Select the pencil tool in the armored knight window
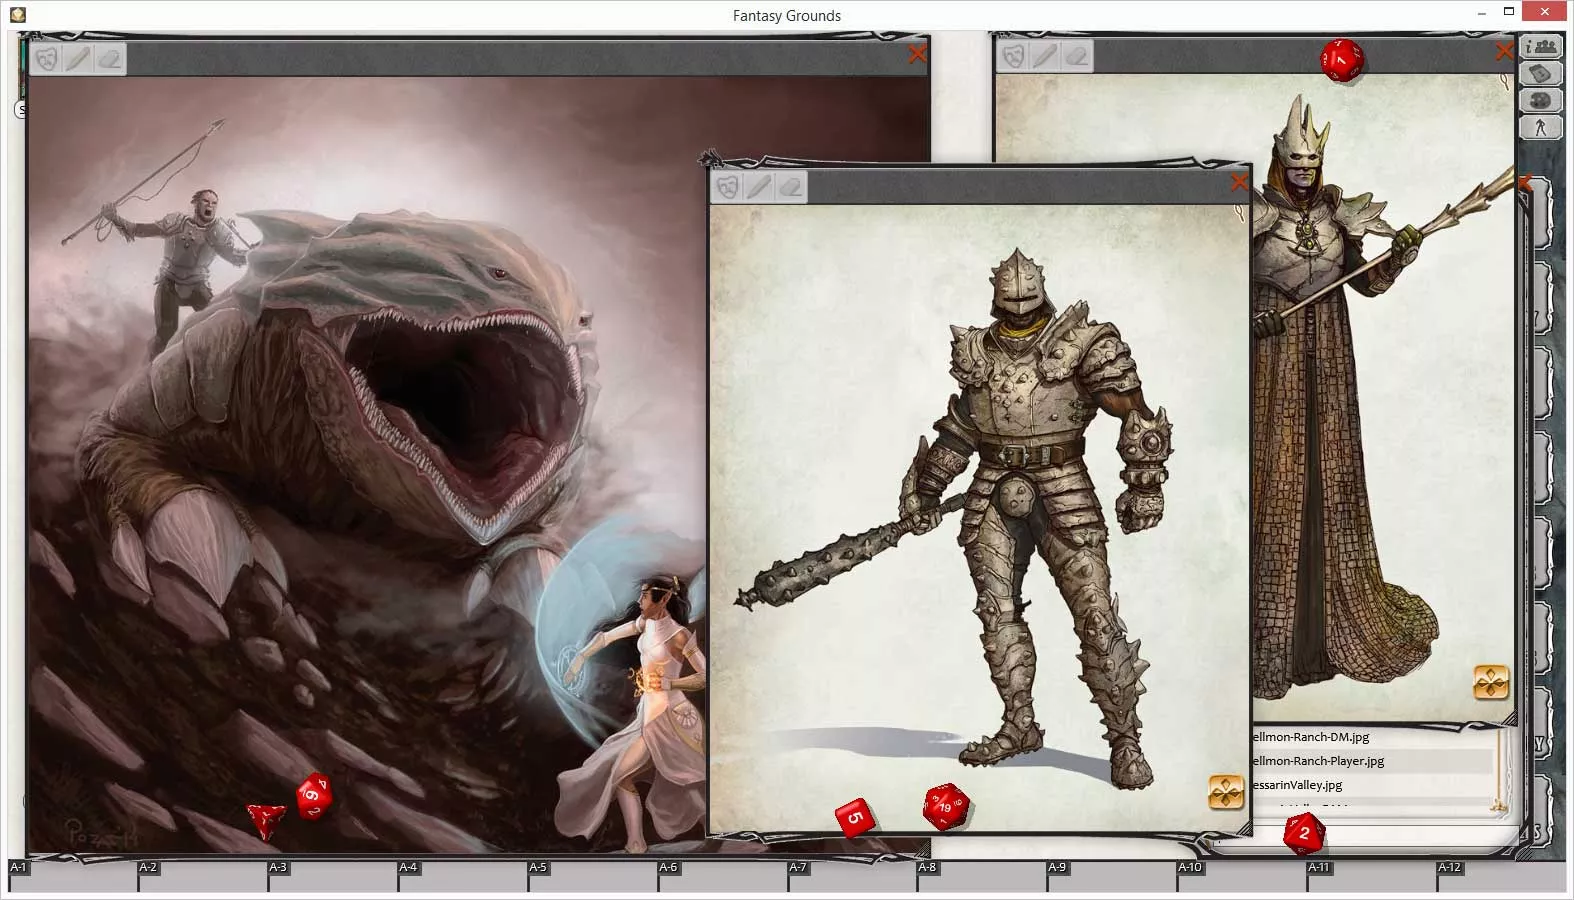This screenshot has width=1574, height=900. tap(759, 187)
